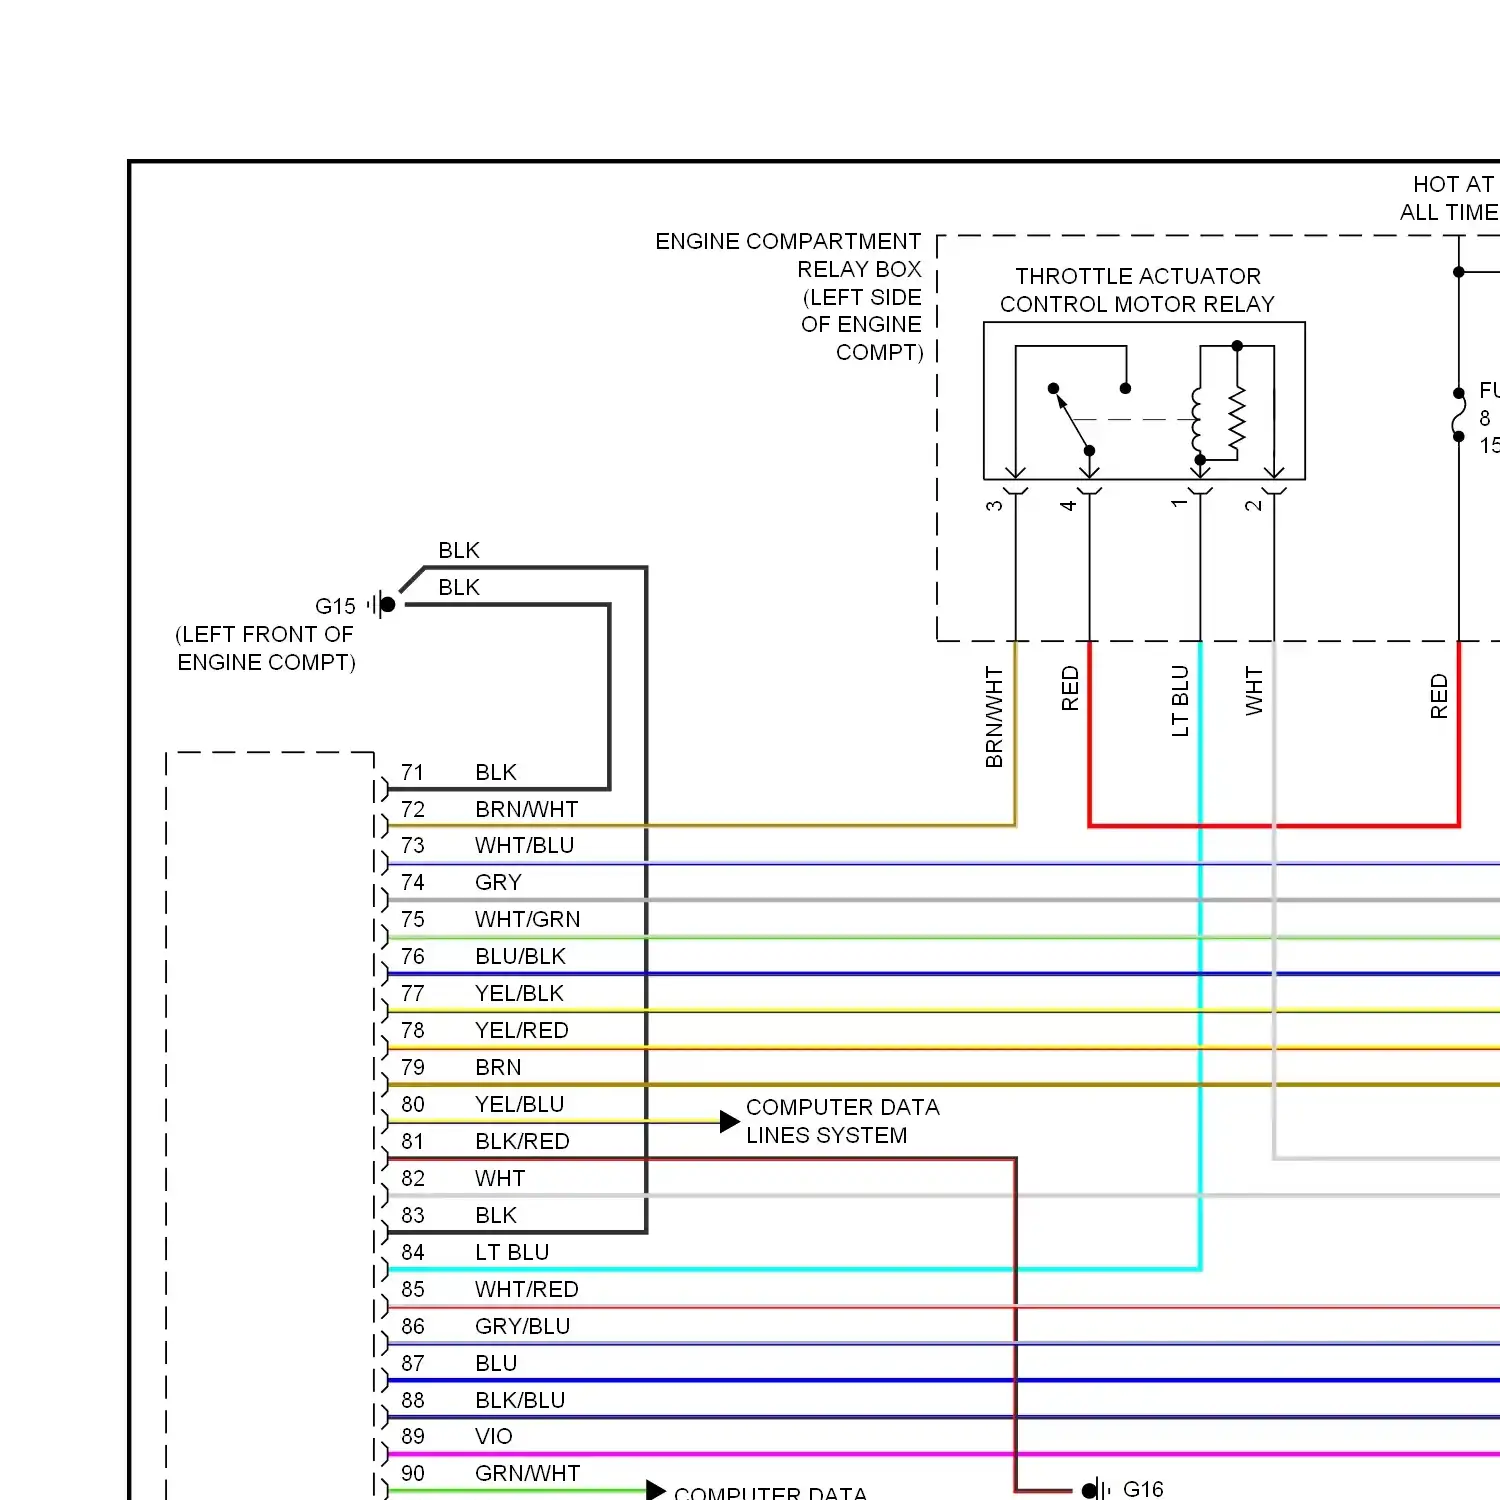This screenshot has height=1500, width=1500.
Task: Click connector pin number 76
Action: click(x=413, y=956)
